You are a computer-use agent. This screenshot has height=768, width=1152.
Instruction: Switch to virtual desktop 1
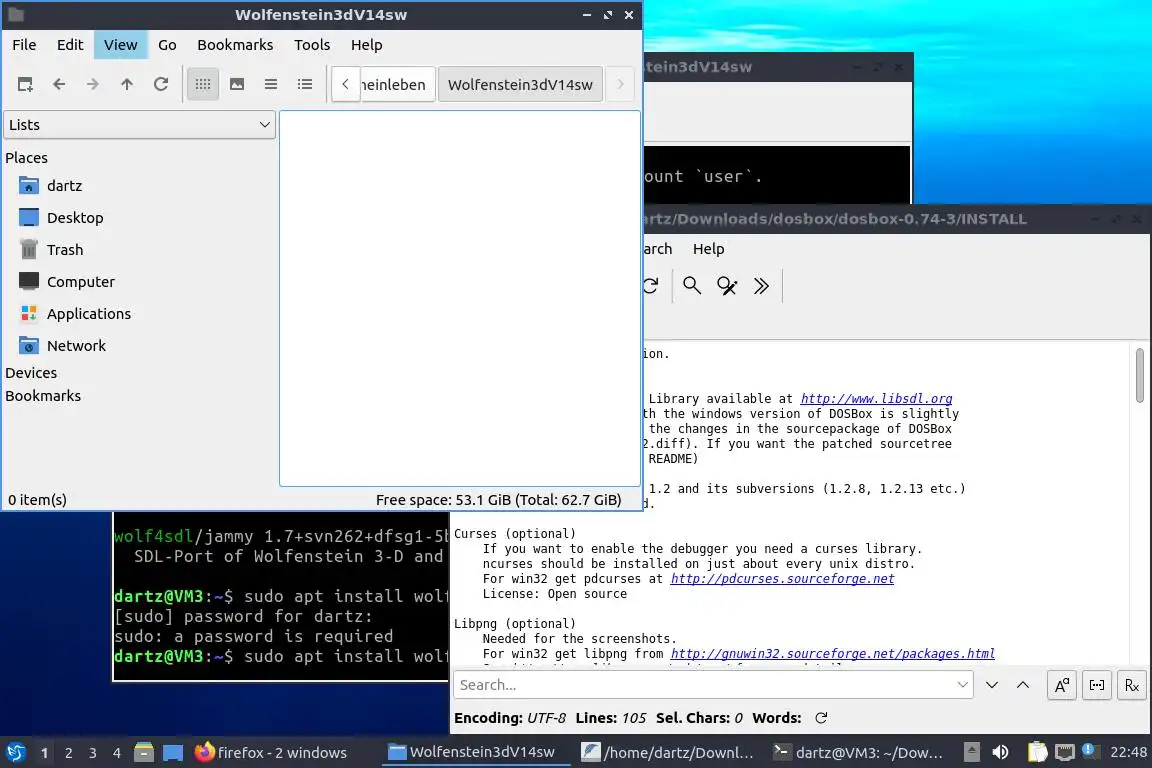(45, 753)
